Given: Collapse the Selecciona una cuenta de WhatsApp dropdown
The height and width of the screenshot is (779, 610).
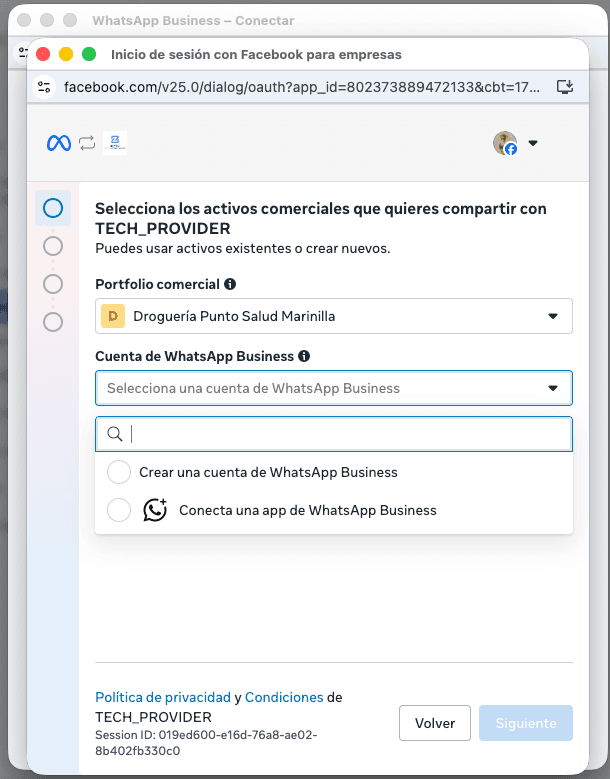Looking at the screenshot, I should tap(334, 388).
